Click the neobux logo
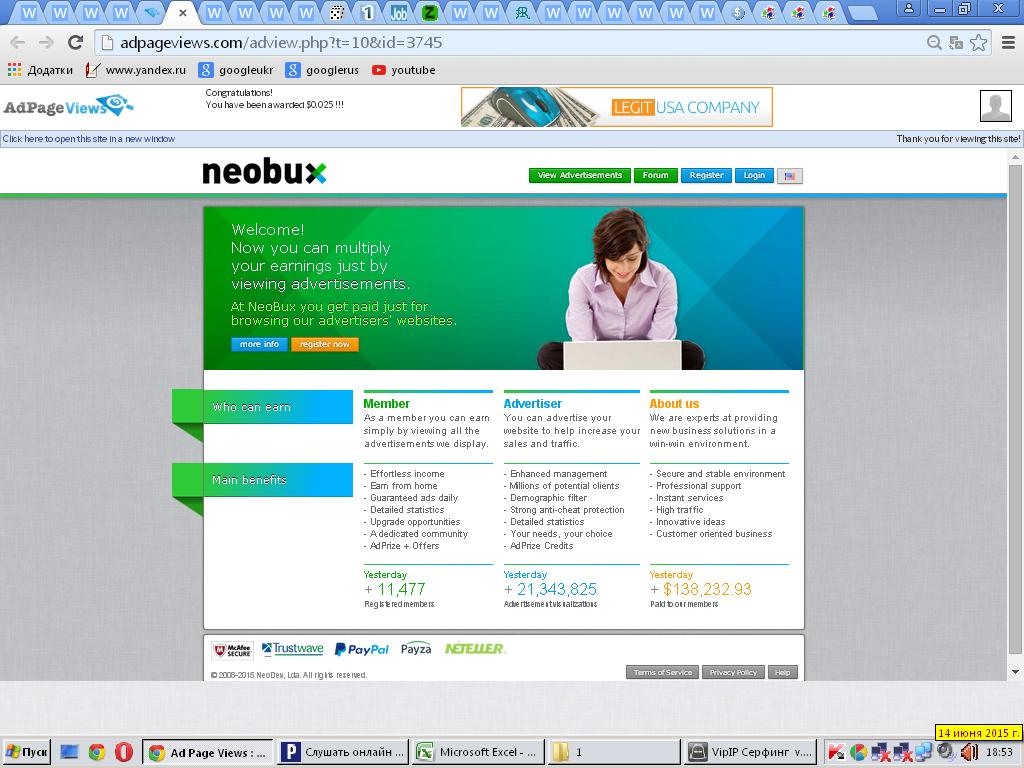Image resolution: width=1024 pixels, height=768 pixels. (264, 172)
